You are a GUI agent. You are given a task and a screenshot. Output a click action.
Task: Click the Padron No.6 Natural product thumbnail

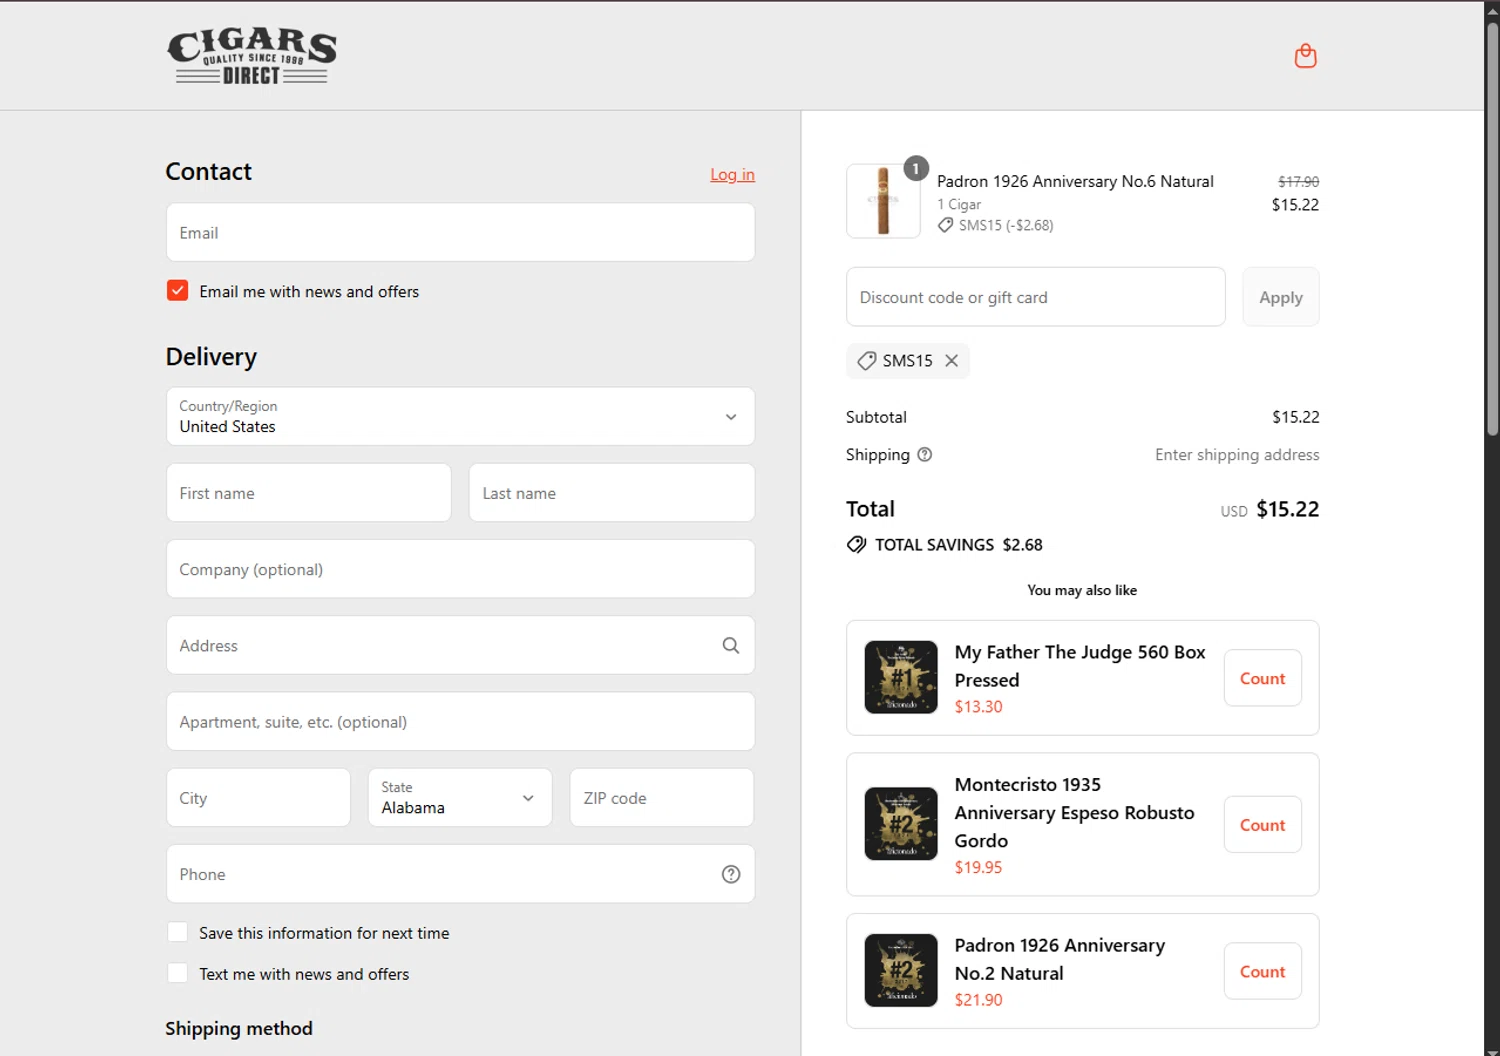(883, 201)
